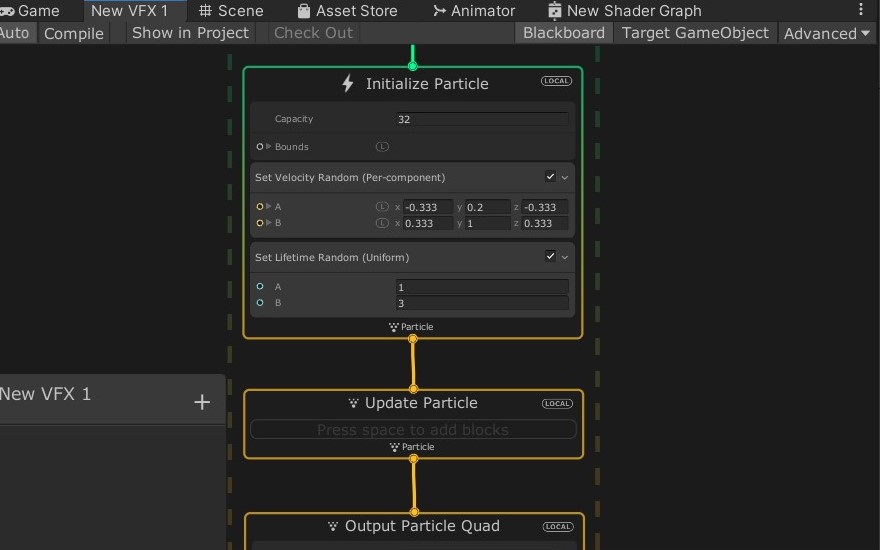
Task: Click velocity B input port
Action: (x=260, y=223)
